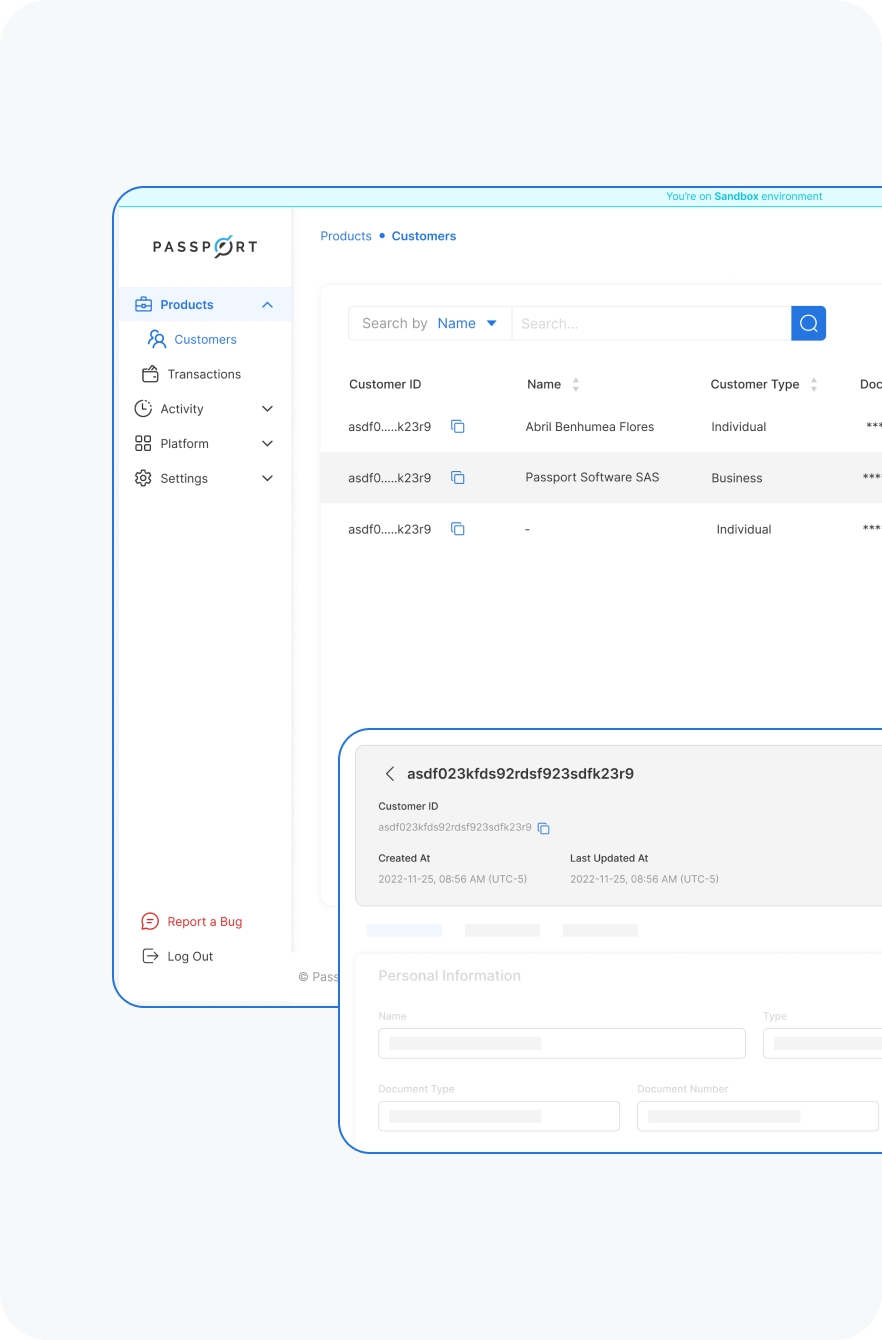Click the Report a Bug chat icon
The width and height of the screenshot is (882, 1340).
click(x=150, y=921)
